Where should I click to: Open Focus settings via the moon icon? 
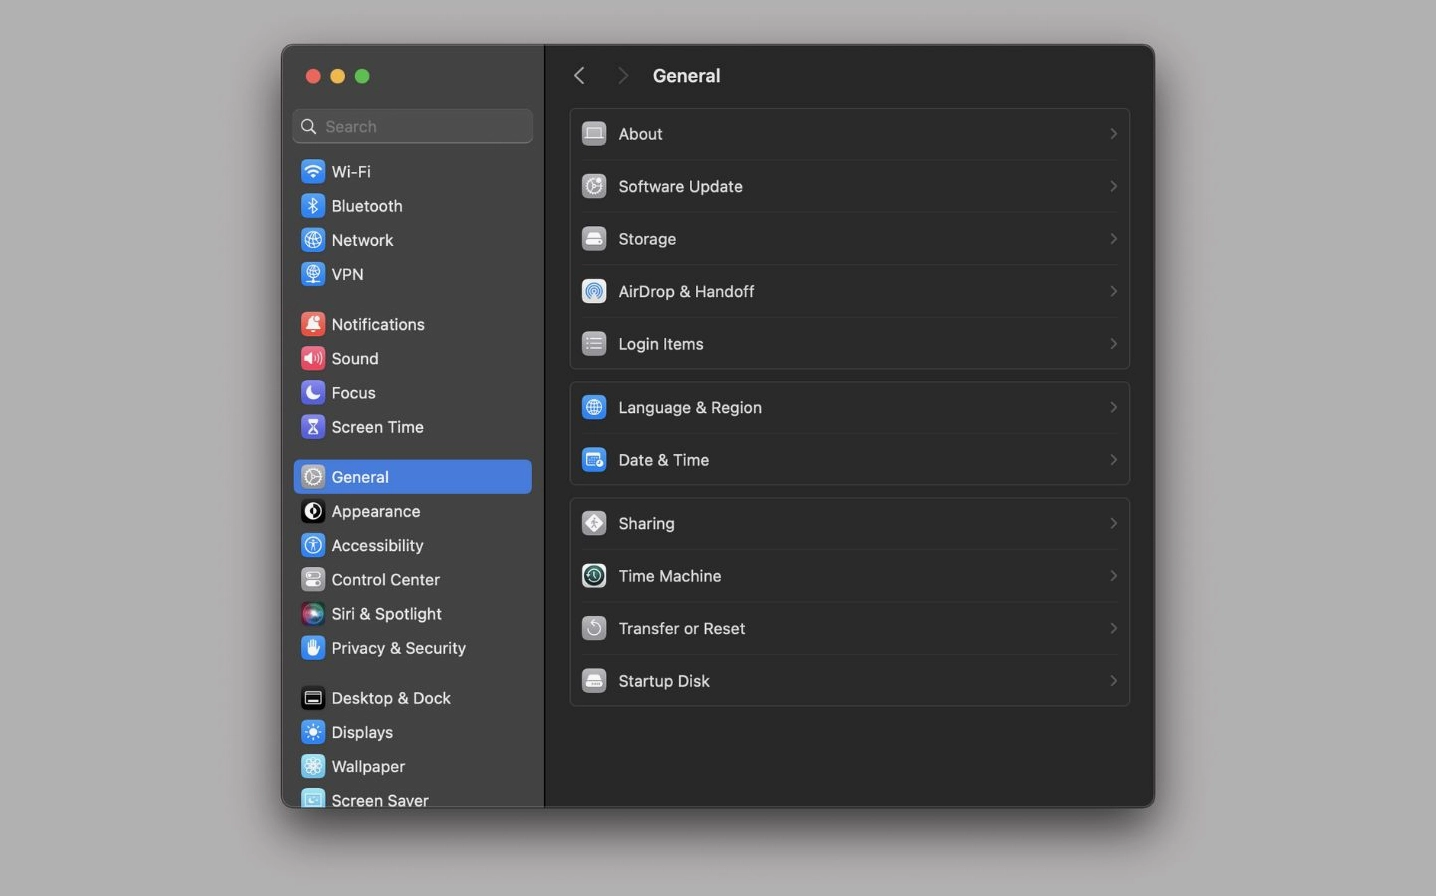point(313,392)
